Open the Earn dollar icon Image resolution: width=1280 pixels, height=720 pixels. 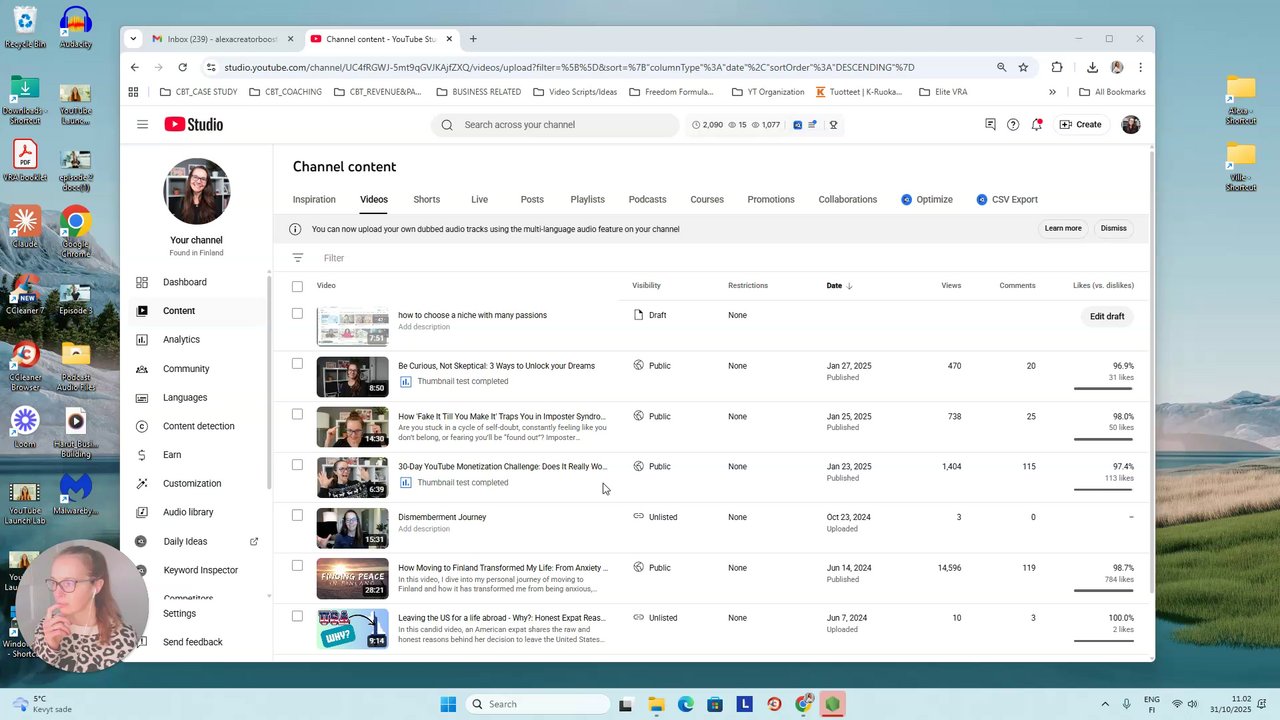[x=142, y=455]
